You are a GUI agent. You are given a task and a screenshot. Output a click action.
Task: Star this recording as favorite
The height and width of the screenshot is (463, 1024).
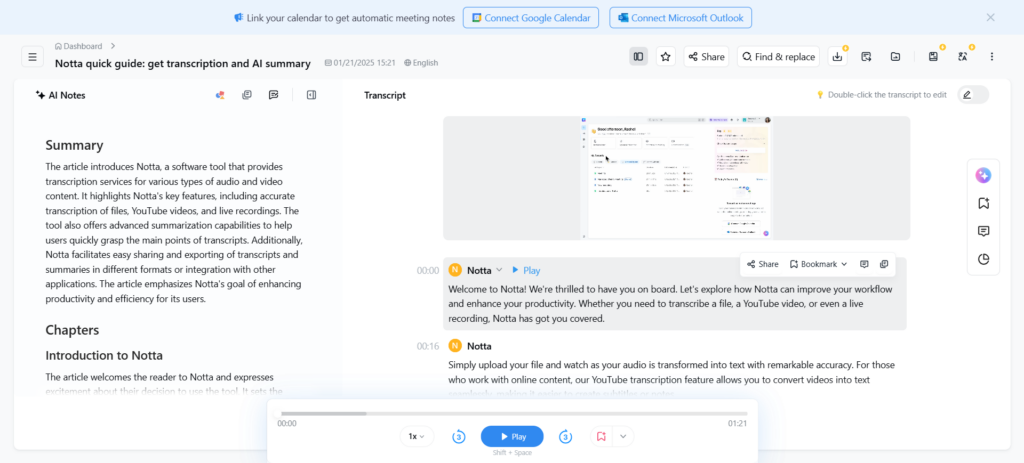pyautogui.click(x=665, y=57)
